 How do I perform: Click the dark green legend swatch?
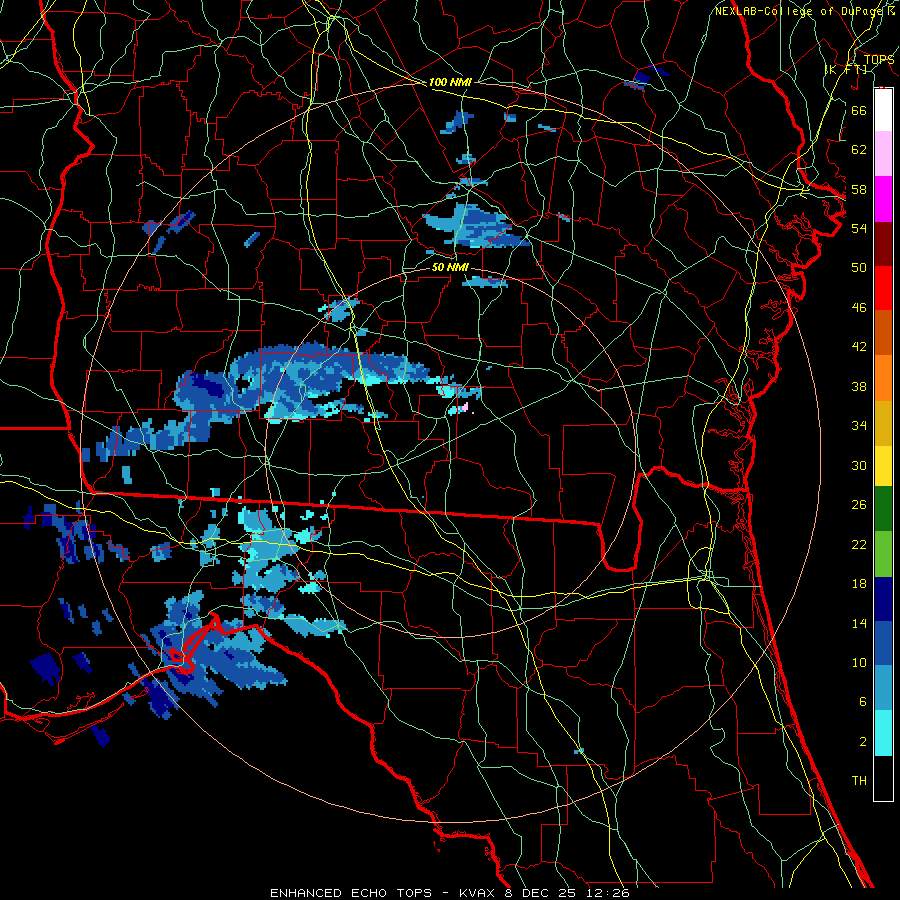[883, 509]
